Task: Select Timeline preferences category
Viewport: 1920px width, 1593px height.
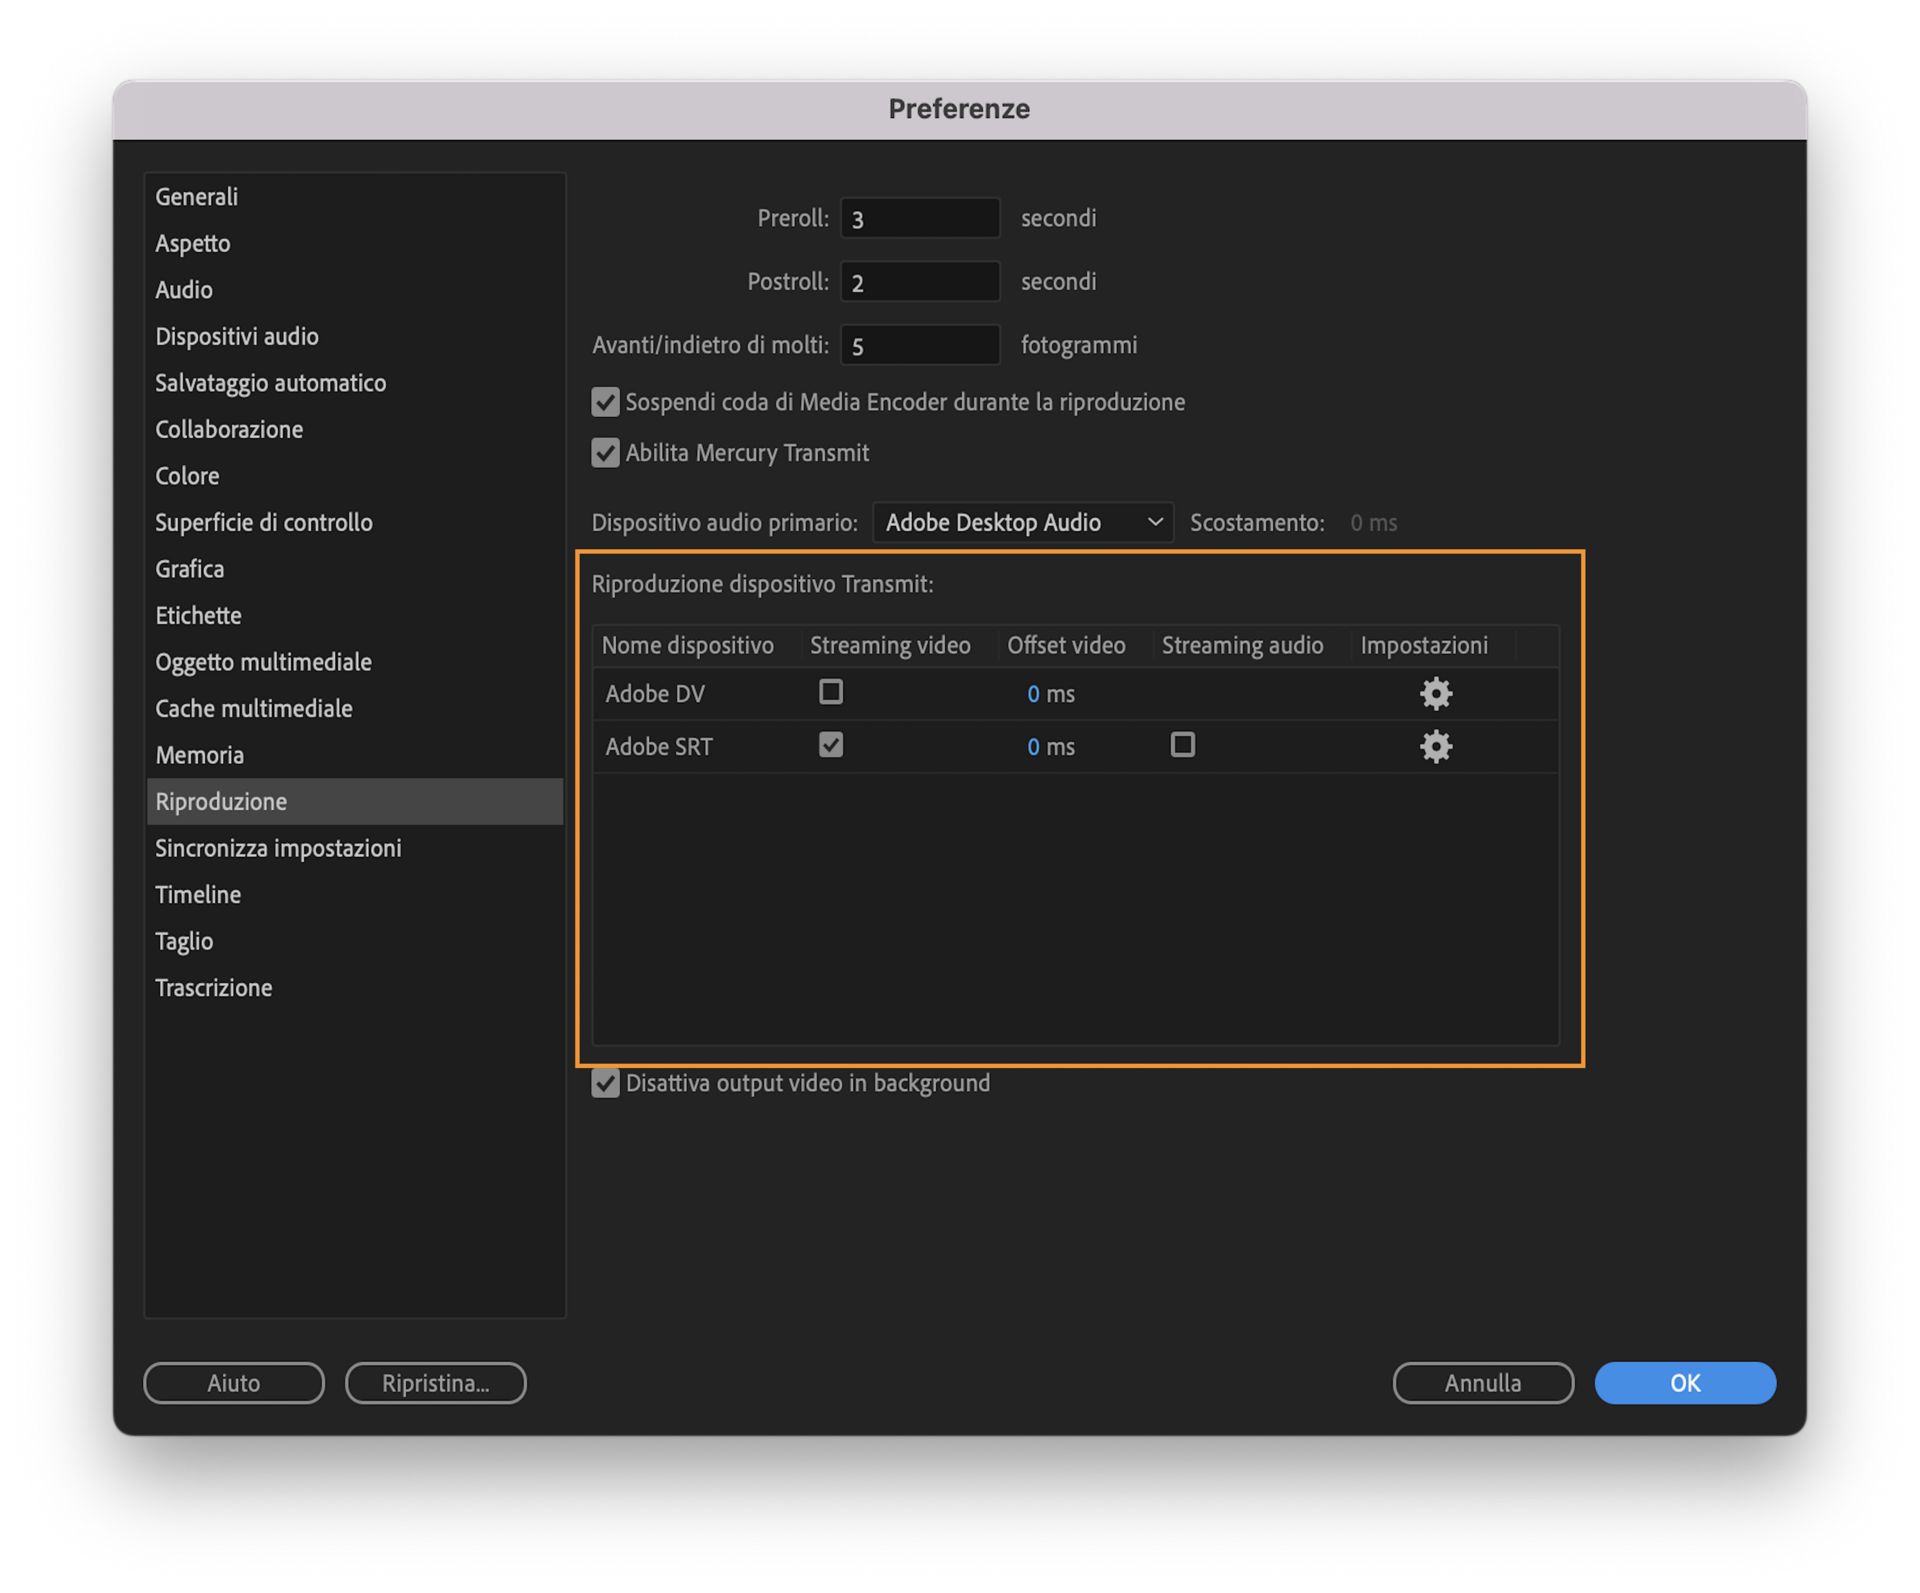Action: [x=355, y=894]
